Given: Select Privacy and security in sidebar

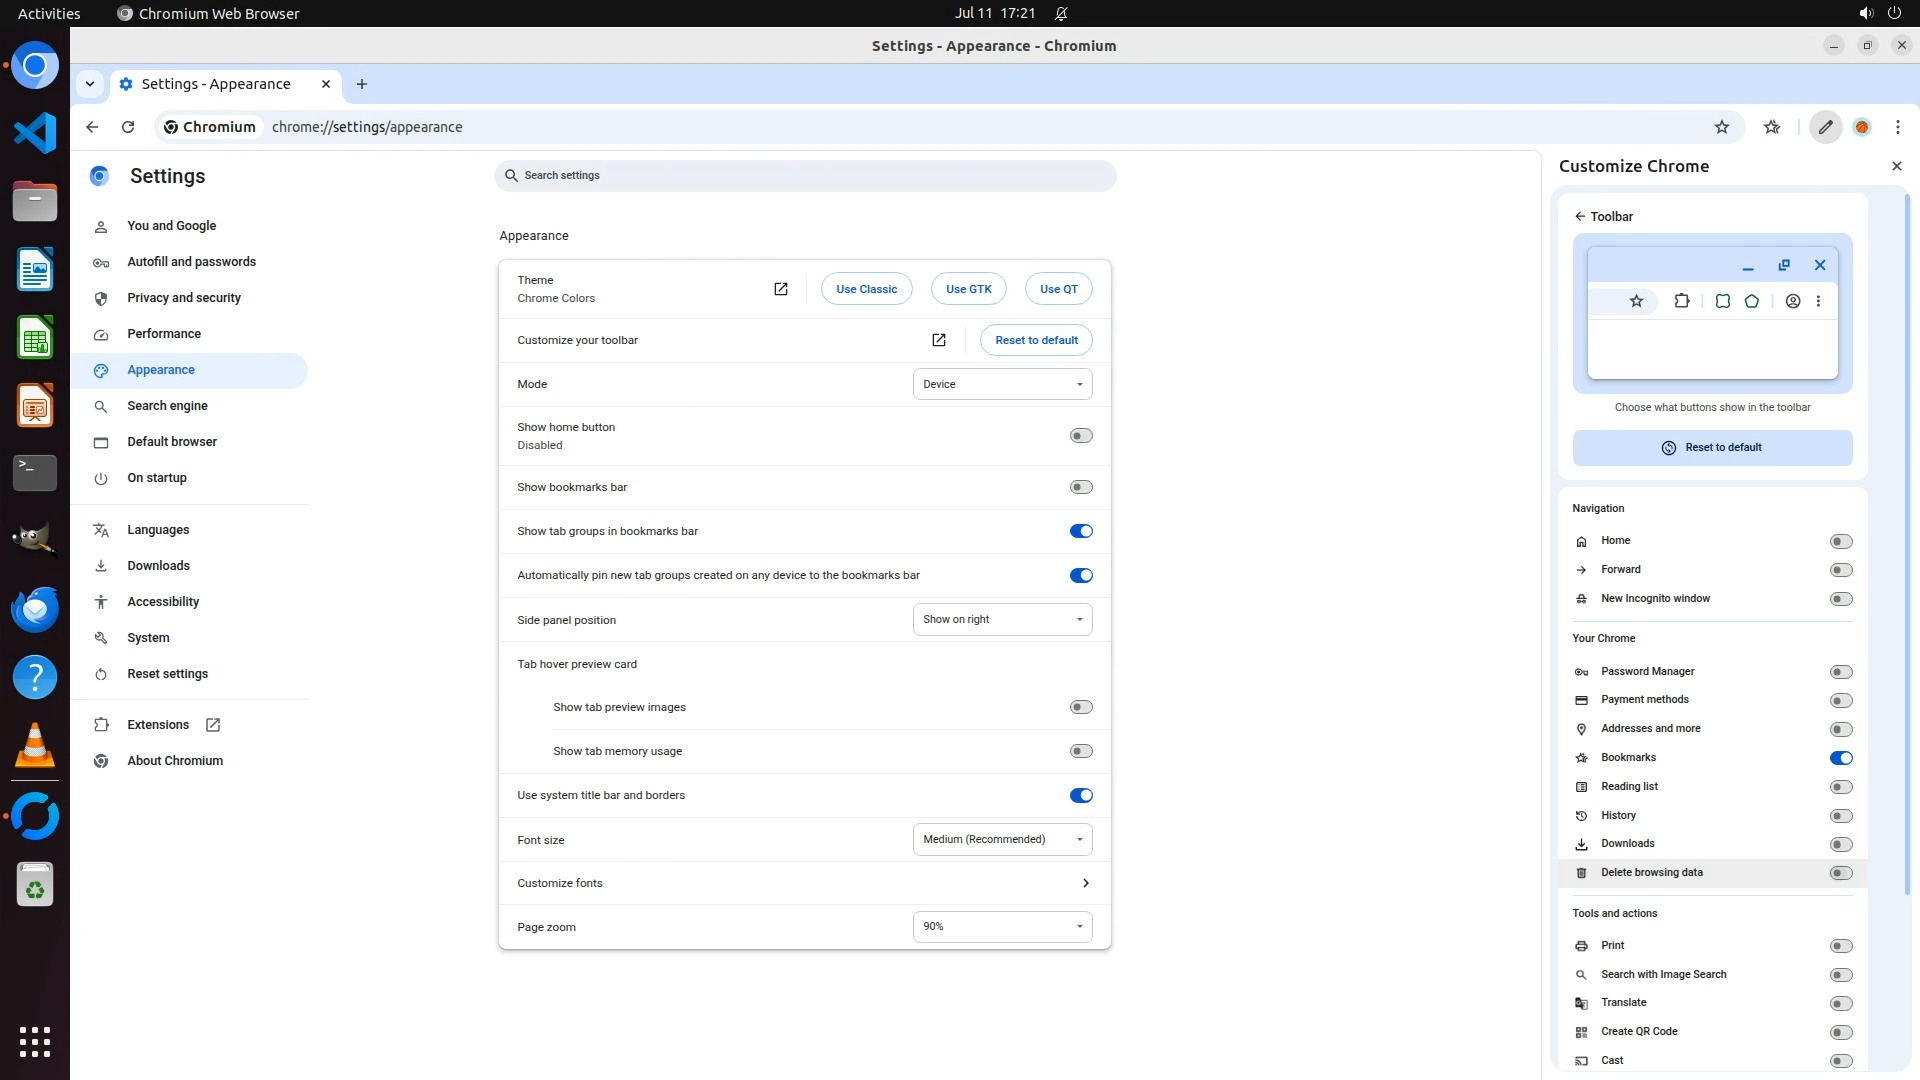Looking at the screenshot, I should click(184, 298).
